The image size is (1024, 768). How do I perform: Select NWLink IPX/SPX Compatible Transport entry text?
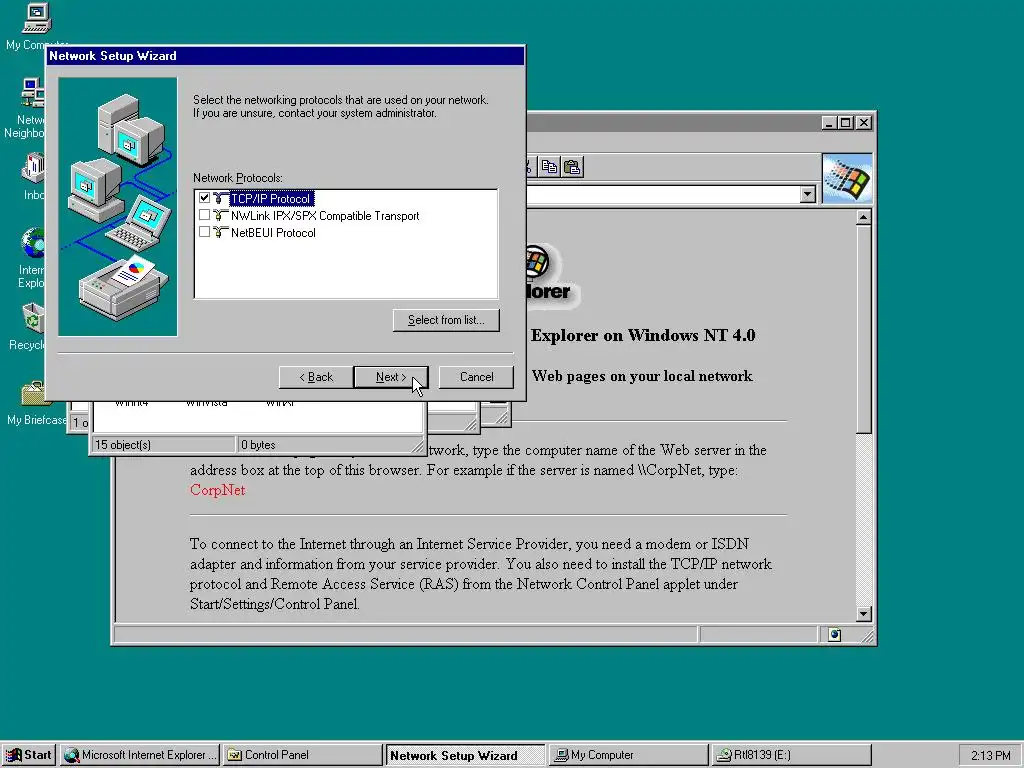[325, 216]
